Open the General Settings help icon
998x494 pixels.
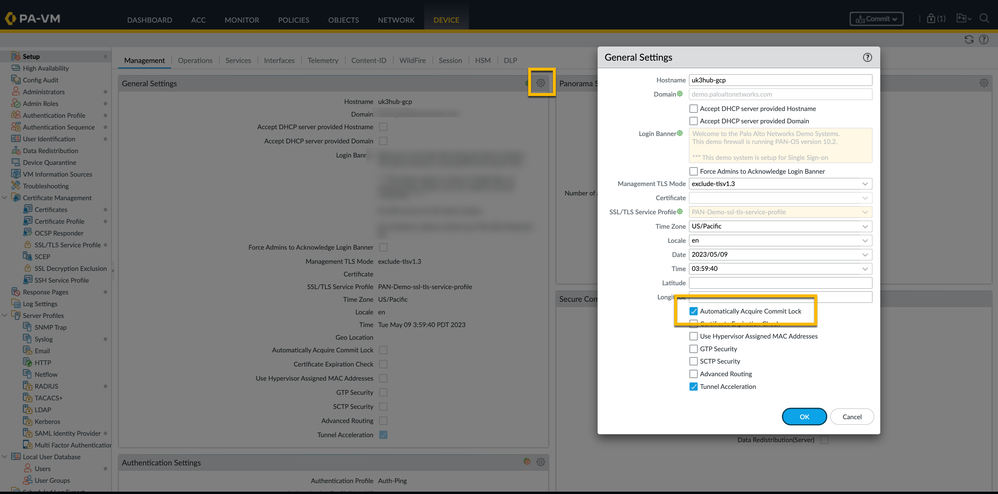(867, 58)
